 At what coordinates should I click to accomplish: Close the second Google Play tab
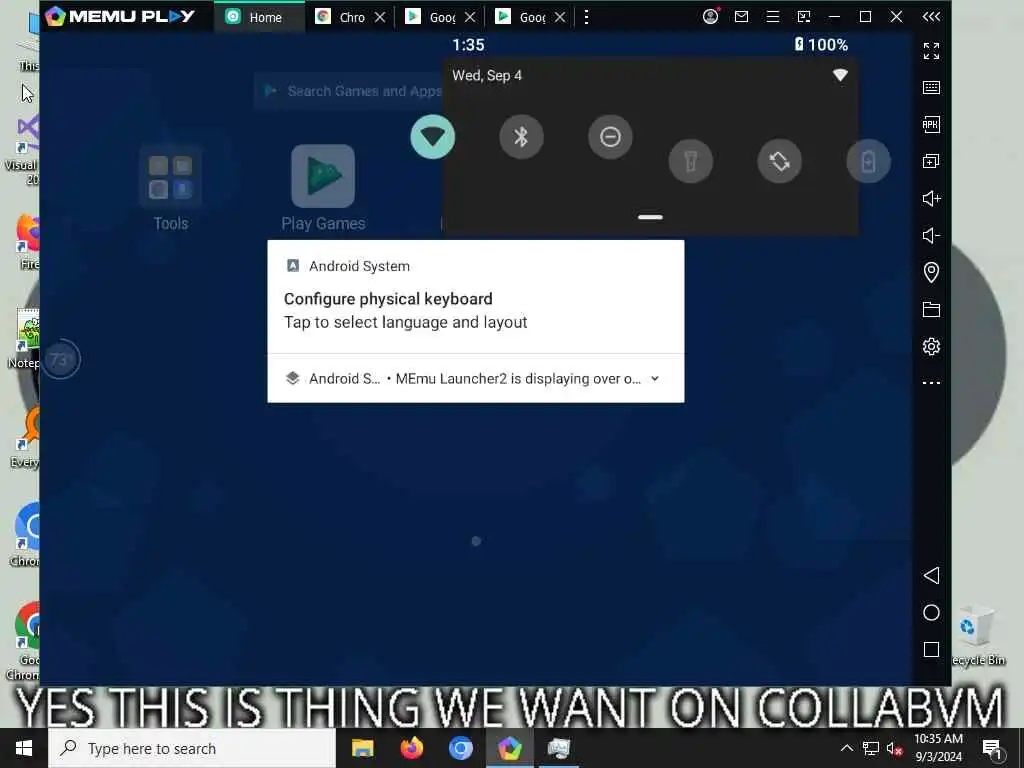[560, 18]
